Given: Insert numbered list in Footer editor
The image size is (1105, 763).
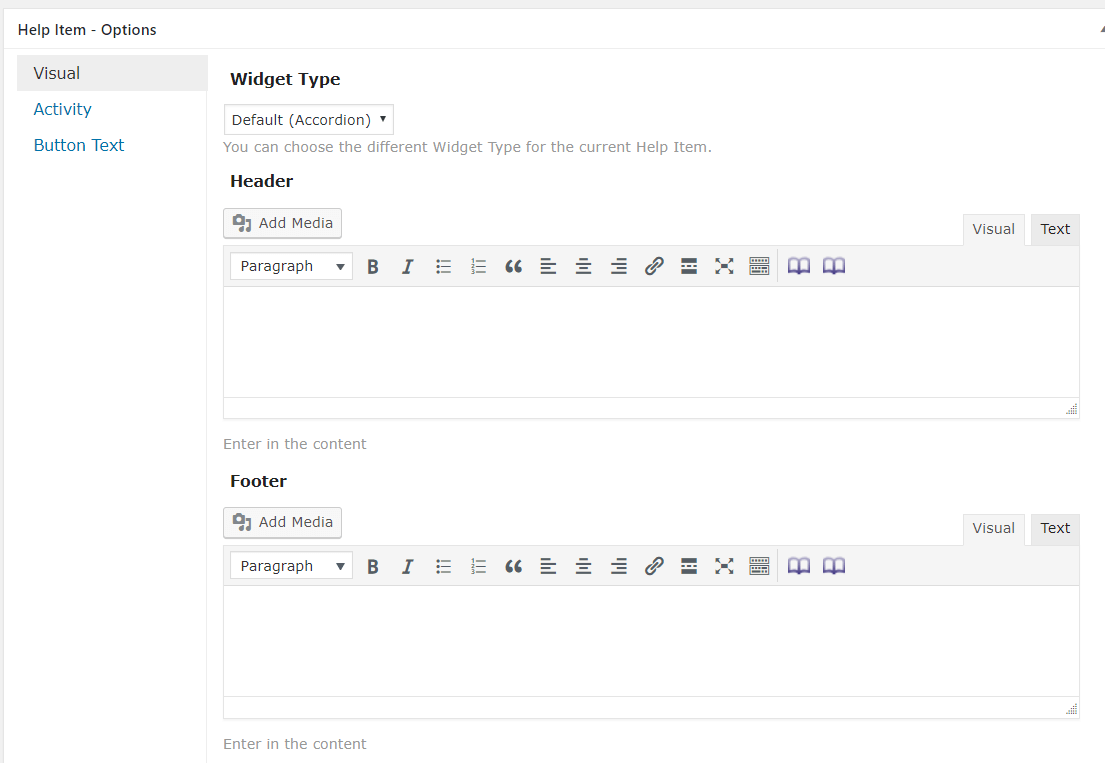Looking at the screenshot, I should click(478, 567).
